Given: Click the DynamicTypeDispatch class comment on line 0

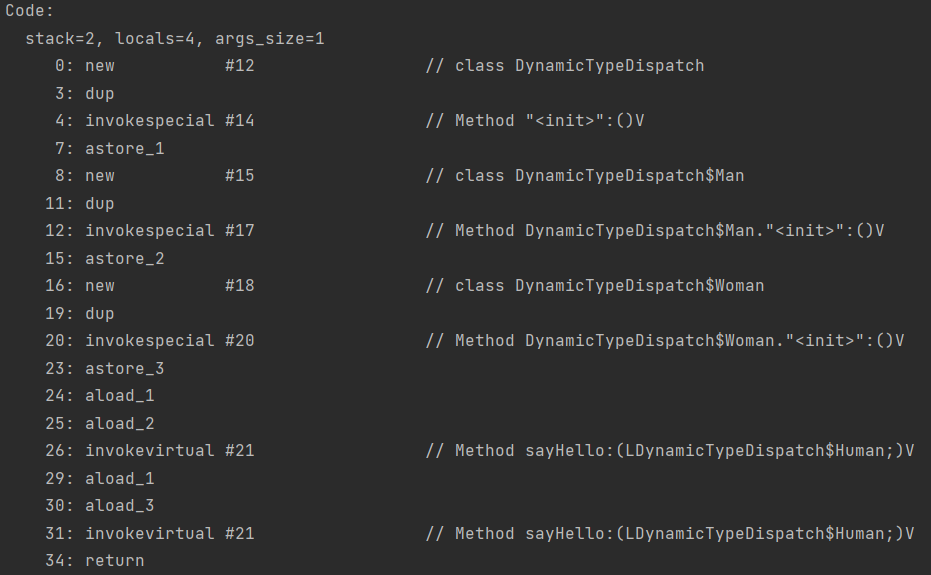Looking at the screenshot, I should (x=565, y=65).
